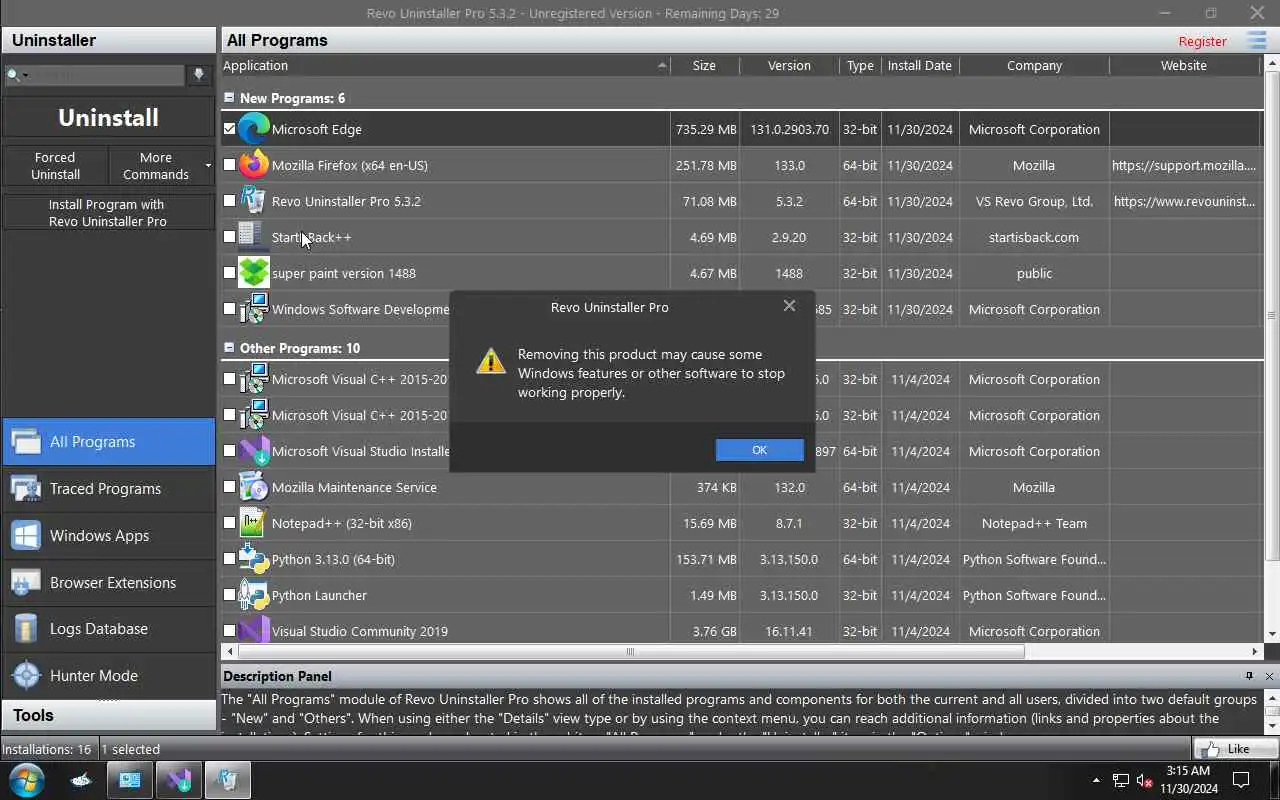Click Install Program with Revo Uninstaller Pro

[x=108, y=213]
